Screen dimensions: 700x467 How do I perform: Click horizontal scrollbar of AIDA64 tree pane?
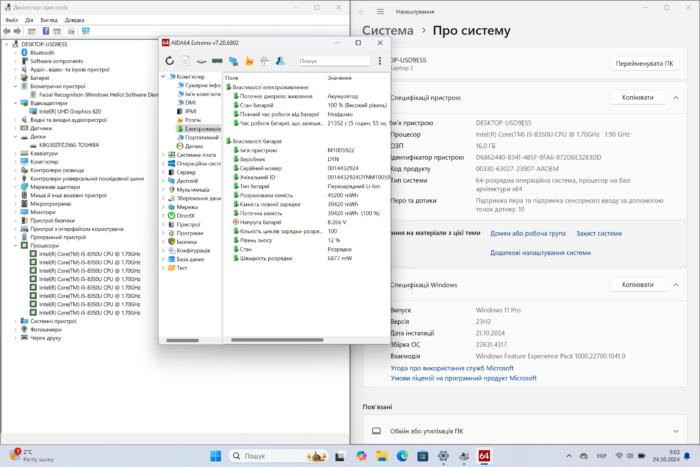click(x=182, y=341)
